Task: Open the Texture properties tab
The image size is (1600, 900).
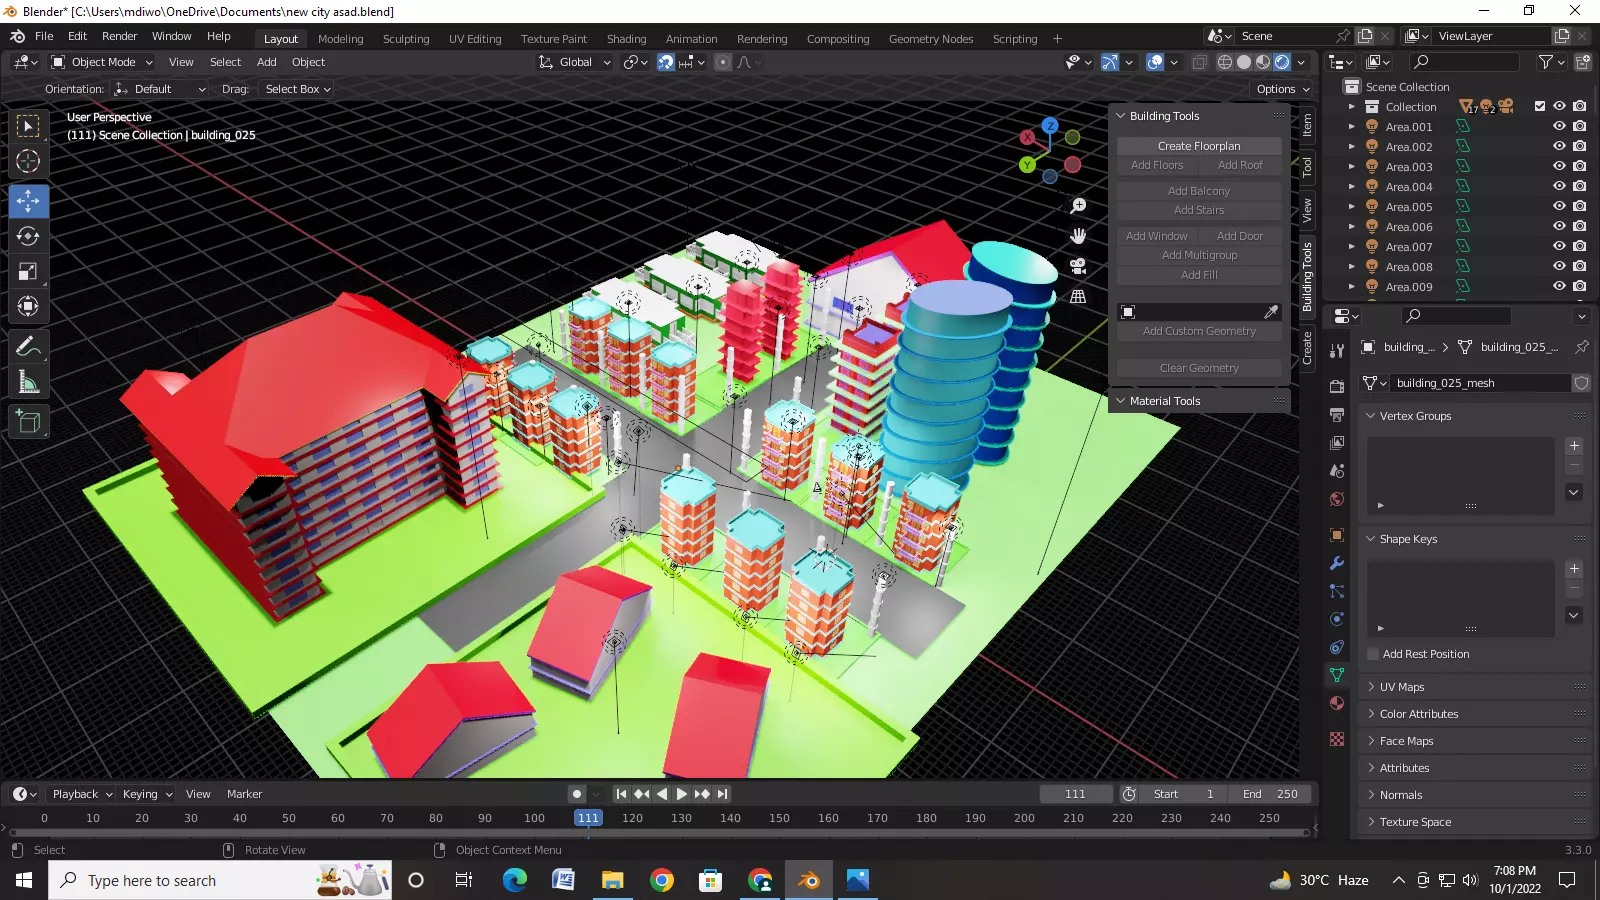Action: pos(1337,739)
